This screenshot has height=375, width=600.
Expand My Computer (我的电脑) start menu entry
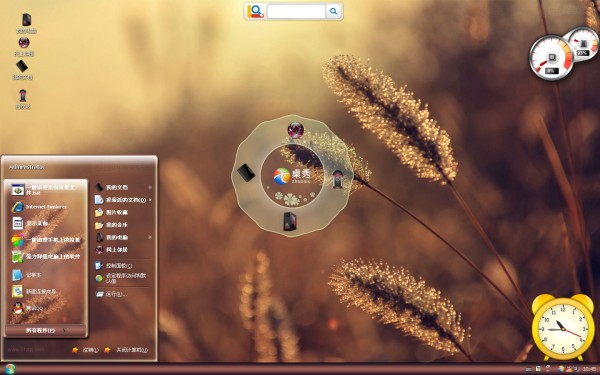(123, 238)
